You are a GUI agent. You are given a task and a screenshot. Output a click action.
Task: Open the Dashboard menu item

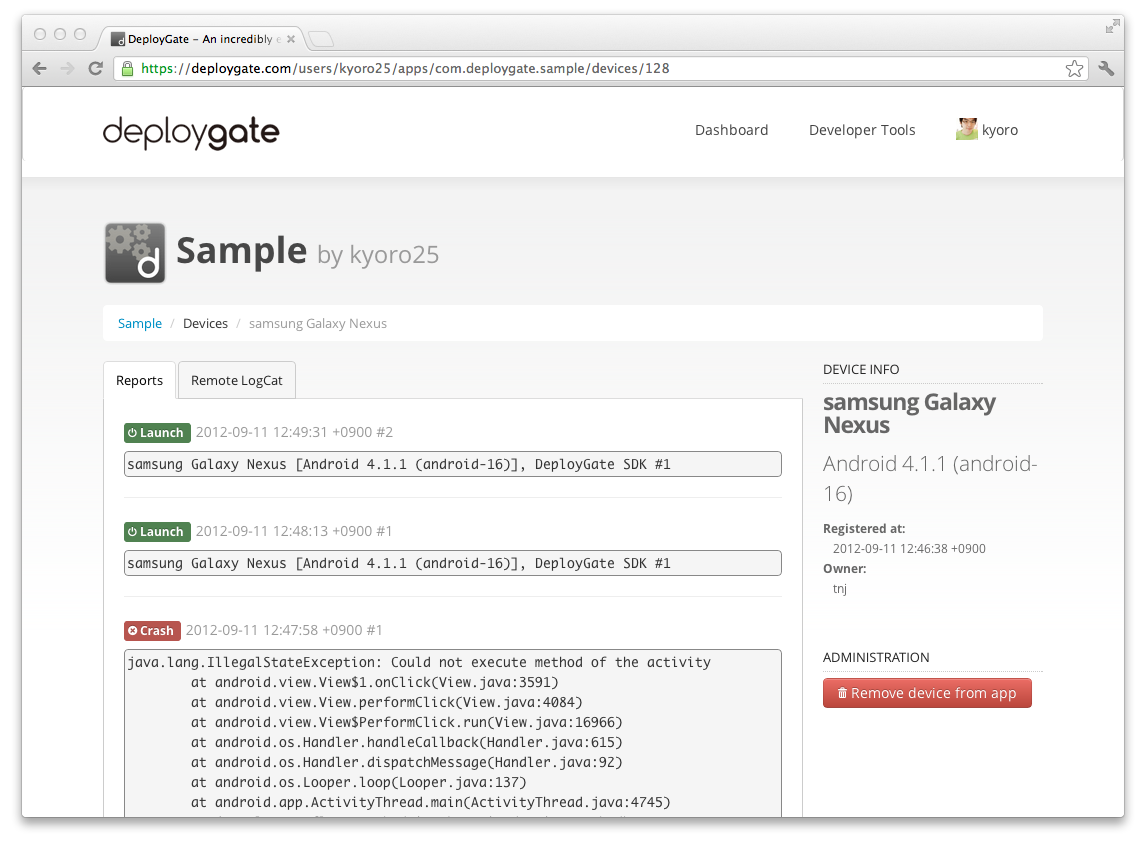tap(731, 130)
